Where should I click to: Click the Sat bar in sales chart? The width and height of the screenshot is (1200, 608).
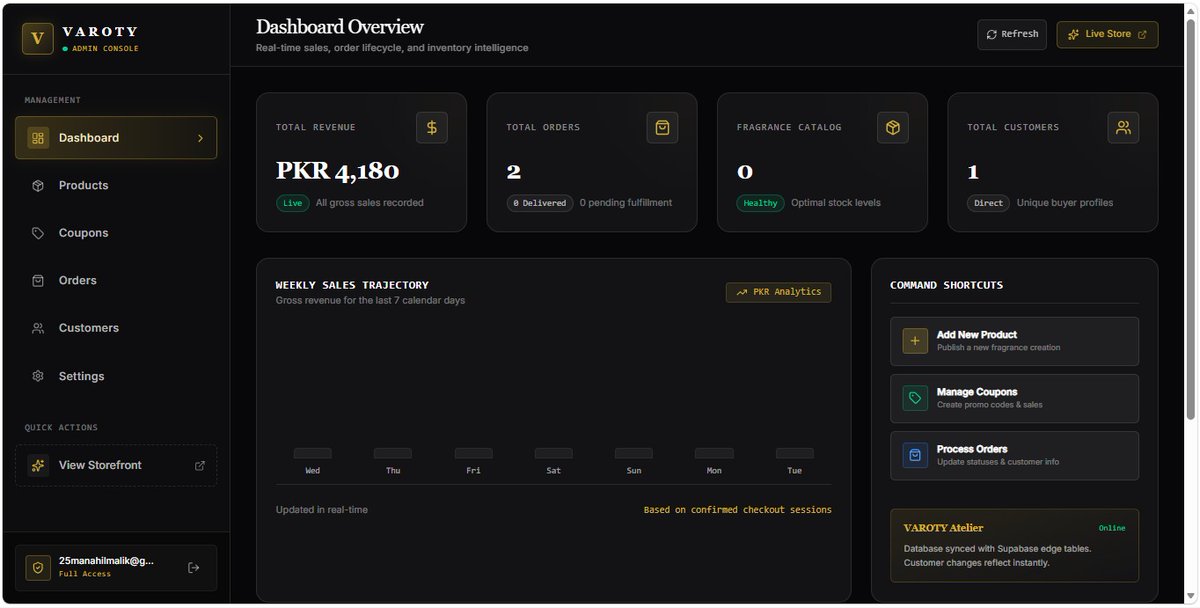pyautogui.click(x=554, y=453)
